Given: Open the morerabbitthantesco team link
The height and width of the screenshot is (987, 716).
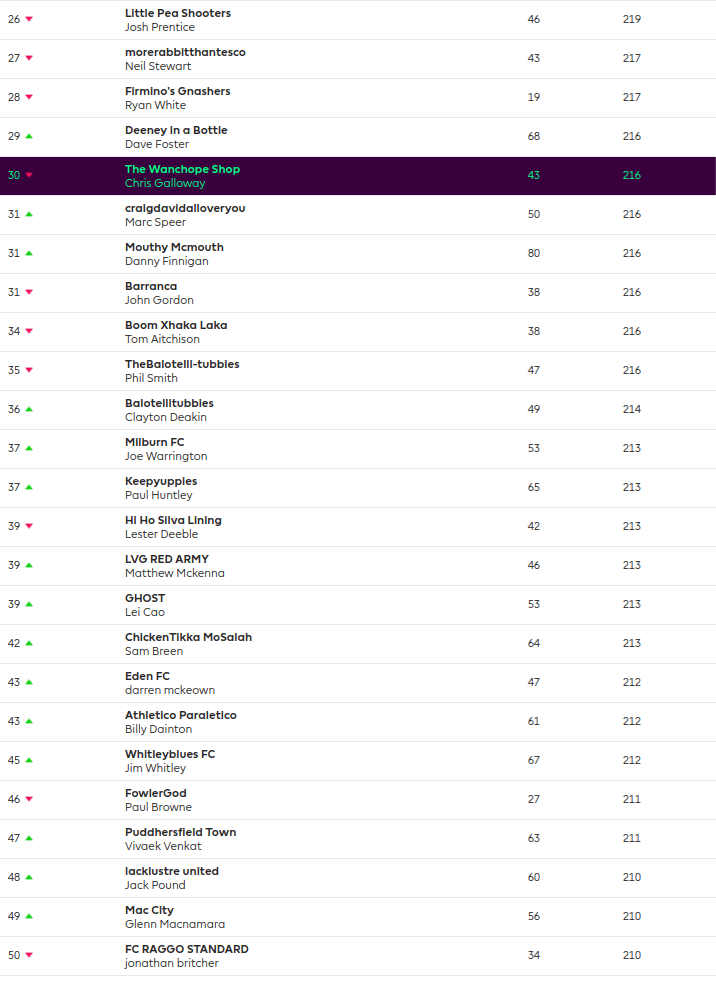Looking at the screenshot, I should [185, 52].
